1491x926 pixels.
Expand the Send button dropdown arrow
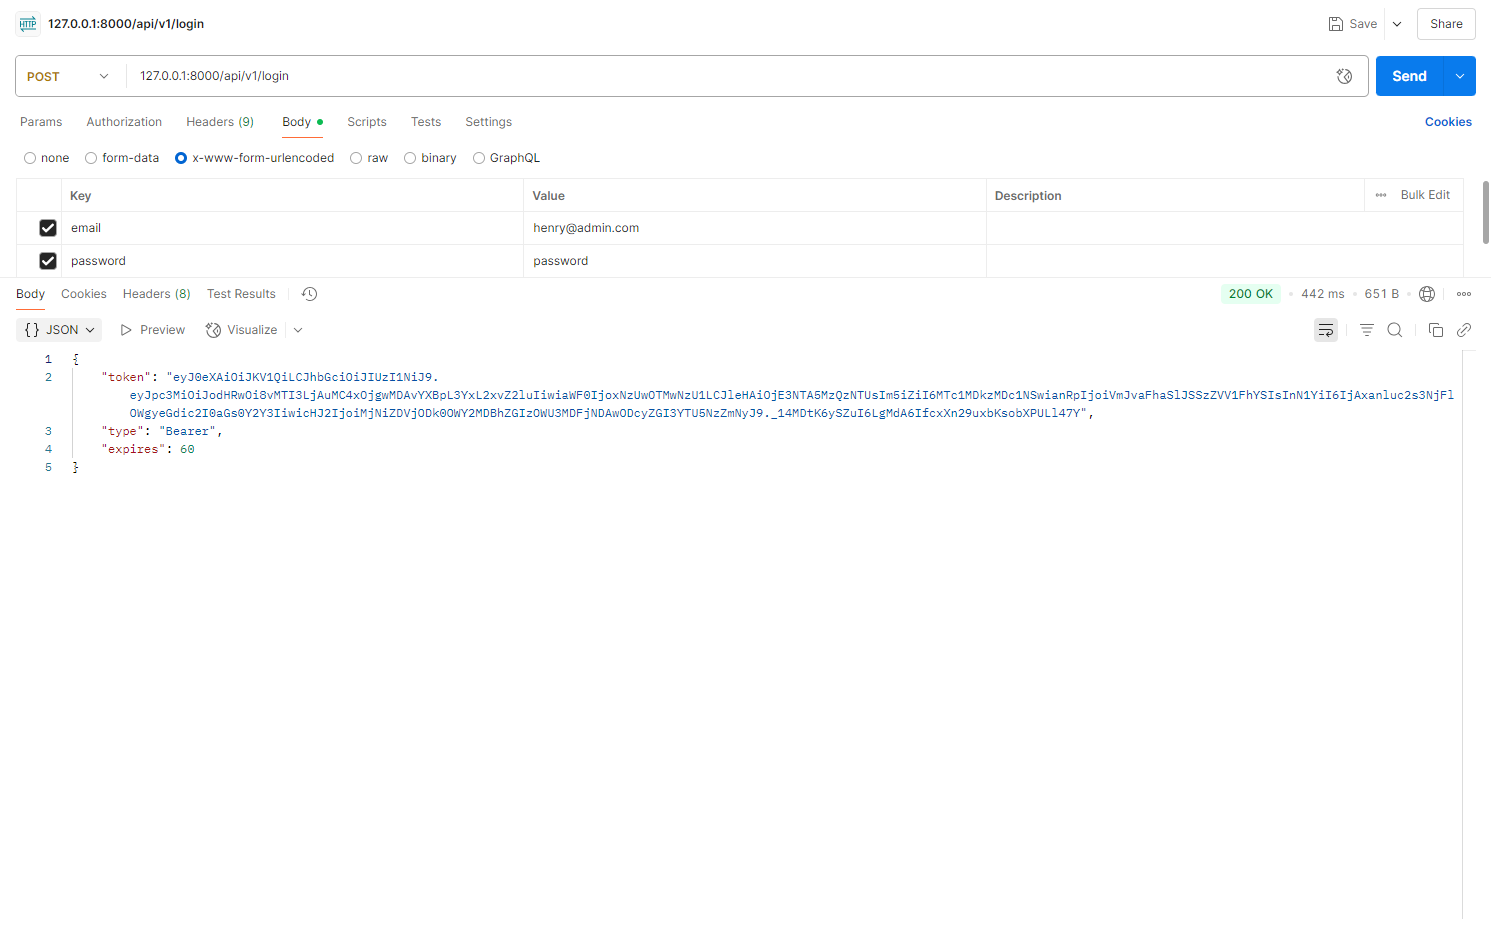1460,76
